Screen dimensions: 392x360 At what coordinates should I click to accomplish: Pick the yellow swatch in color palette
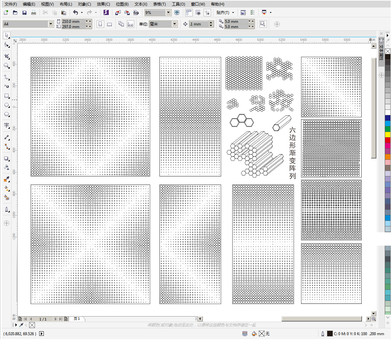click(388, 134)
